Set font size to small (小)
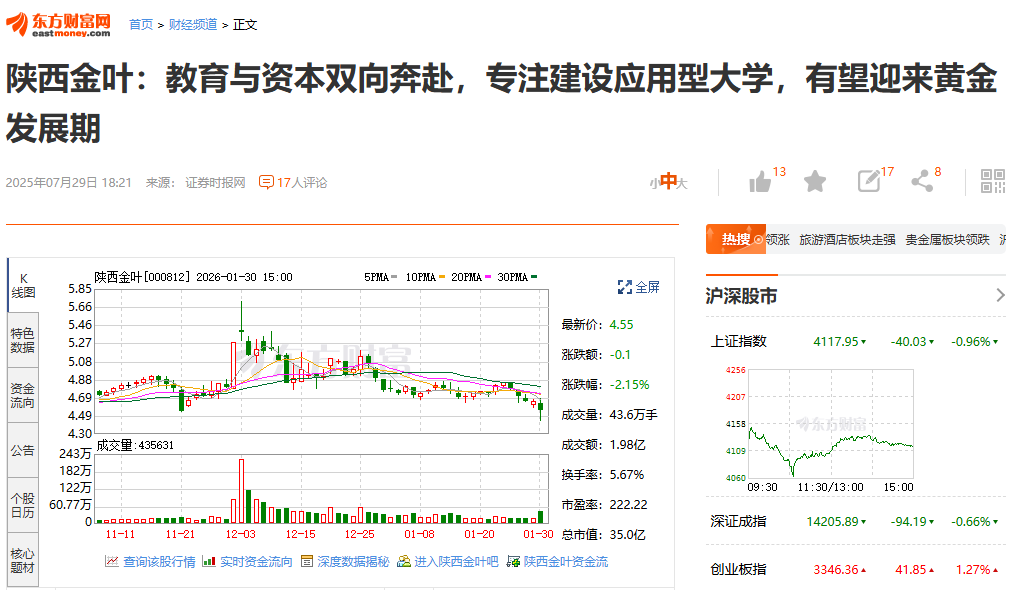The height and width of the screenshot is (590, 1033). point(653,183)
